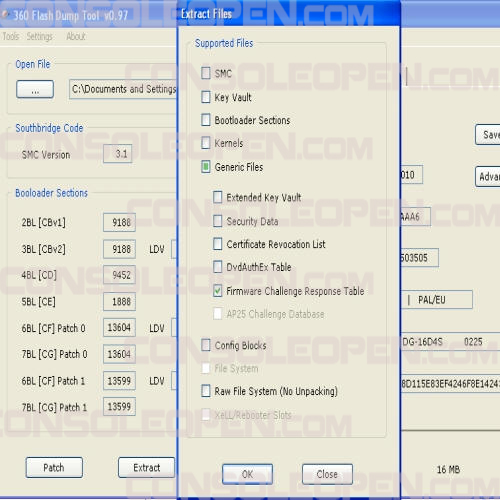Click the 2BL [CBv1] version field
This screenshot has width=500, height=500.
pyautogui.click(x=119, y=222)
